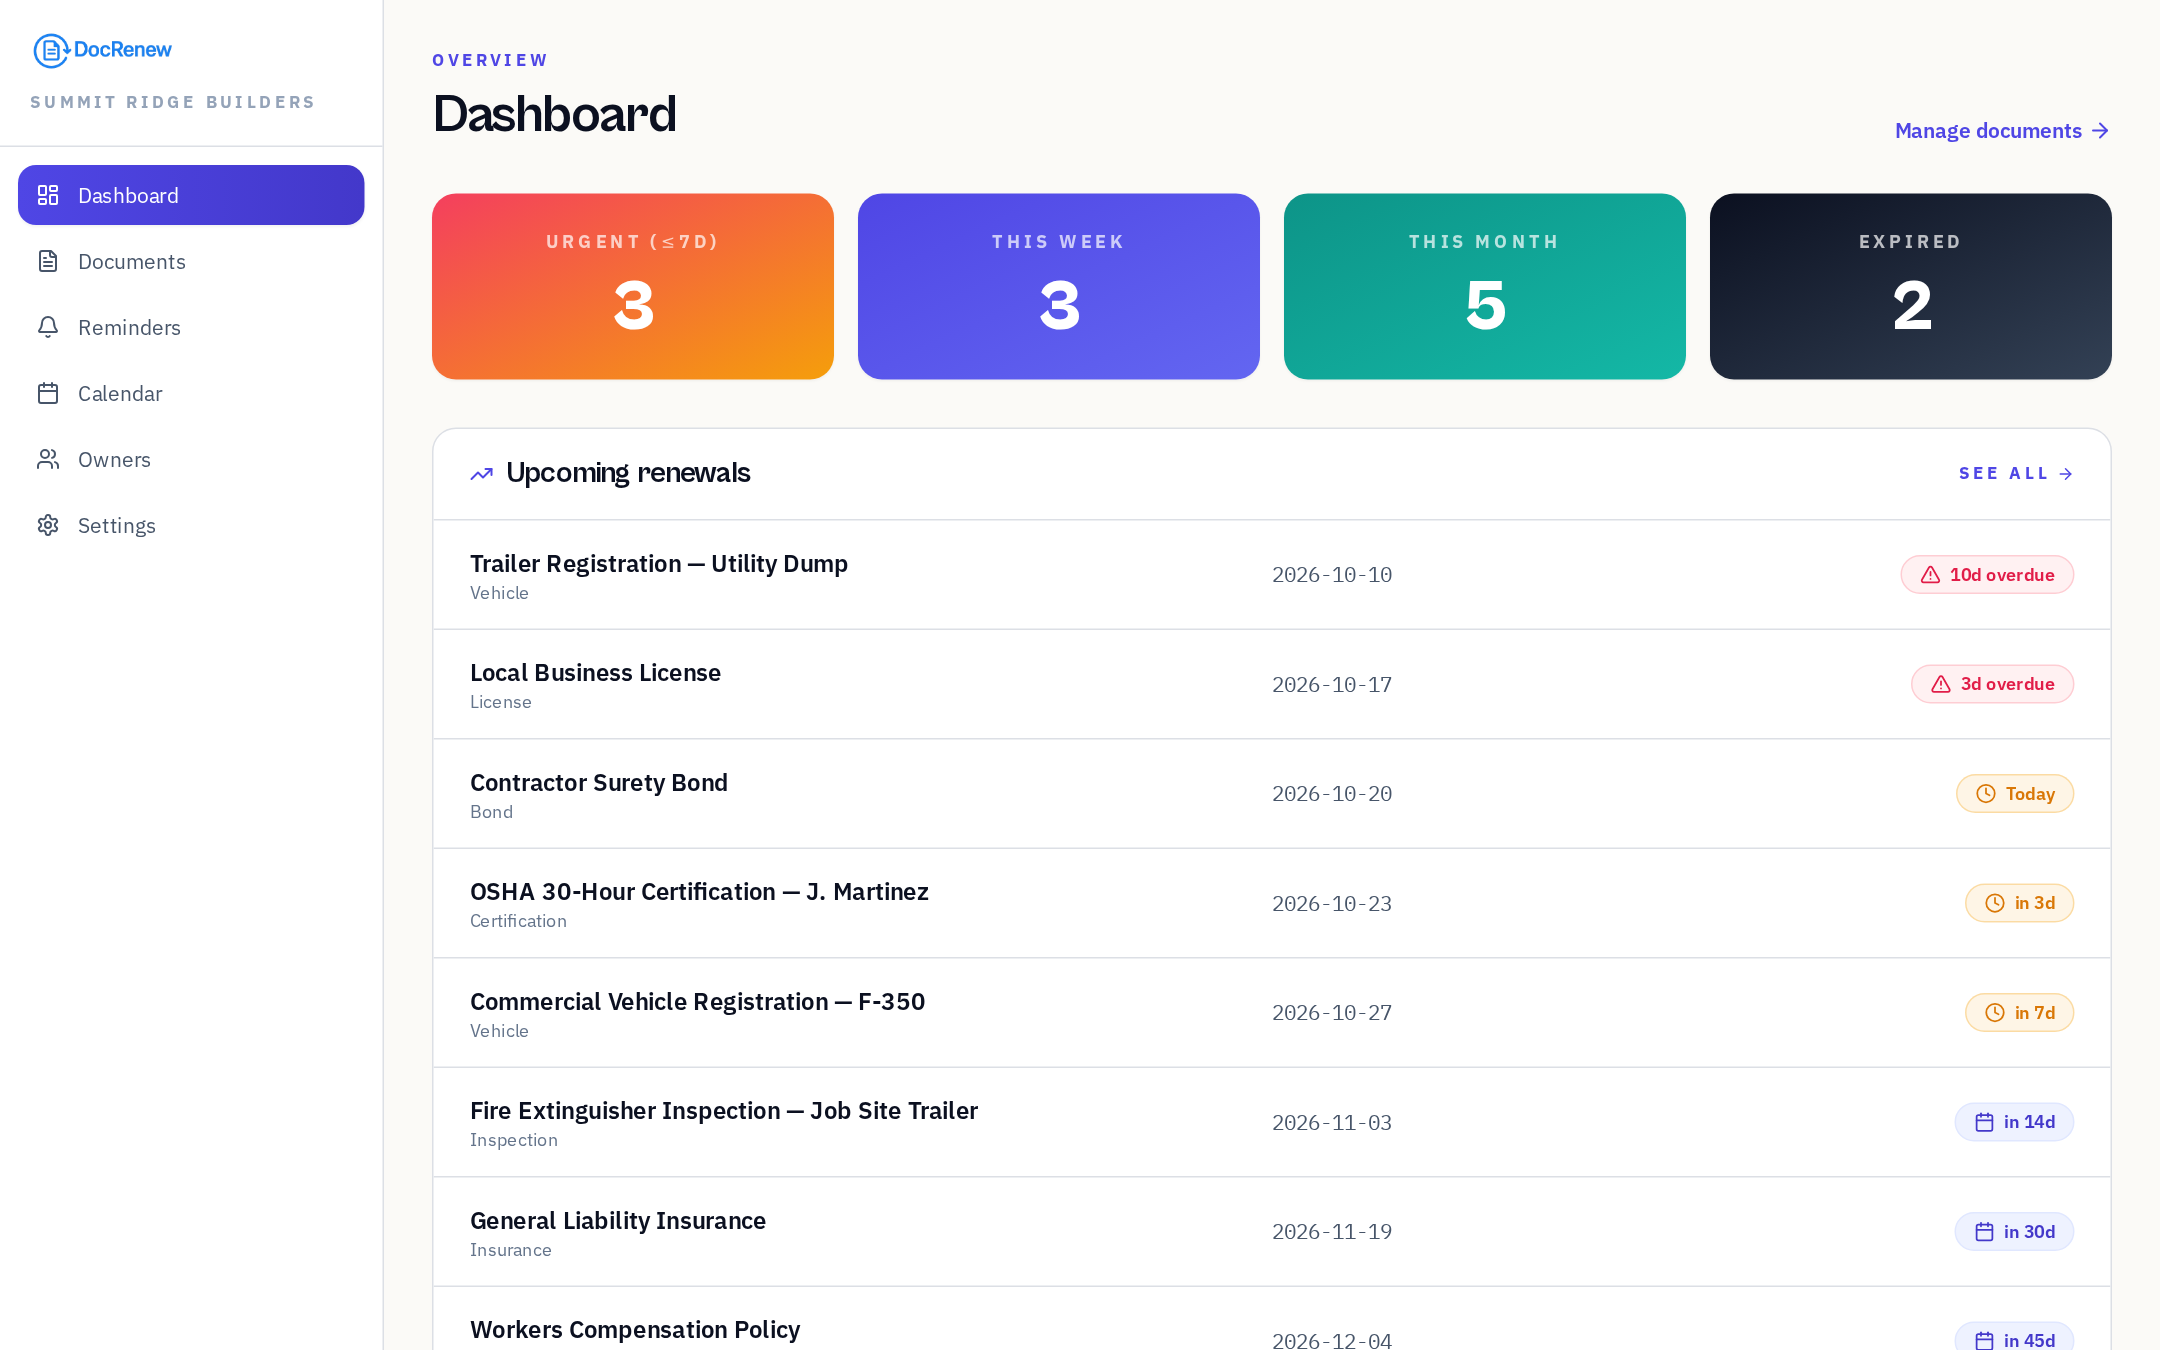Select the Local Business License title
Image resolution: width=2160 pixels, height=1350 pixels.
click(x=595, y=673)
